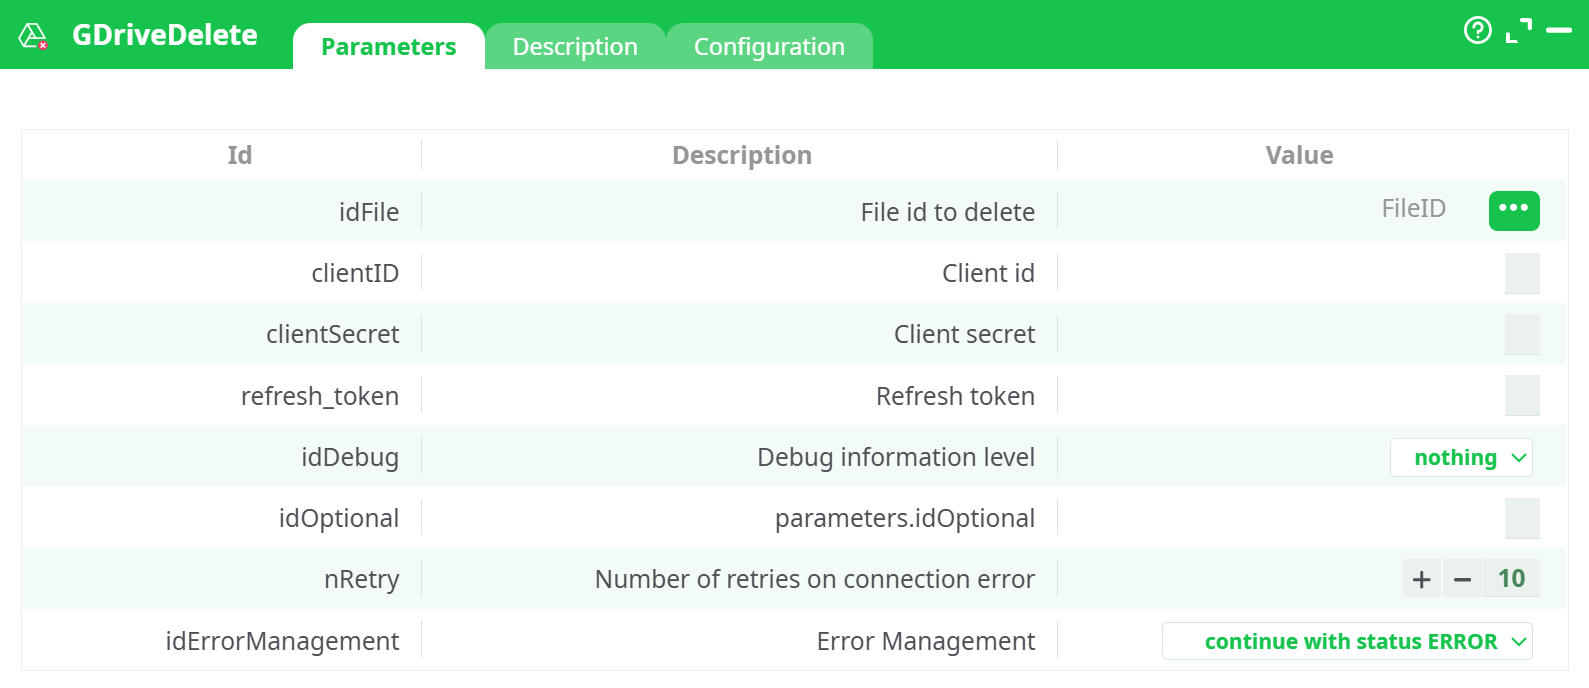
Task: Select the nRetry row label
Action: tap(362, 579)
